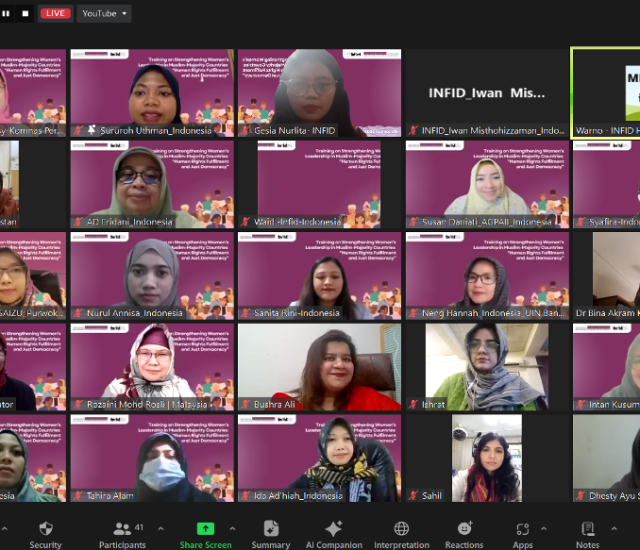640x550 pixels.
Task: Click muted mic icon on AD Eridani tile
Action: point(78,222)
